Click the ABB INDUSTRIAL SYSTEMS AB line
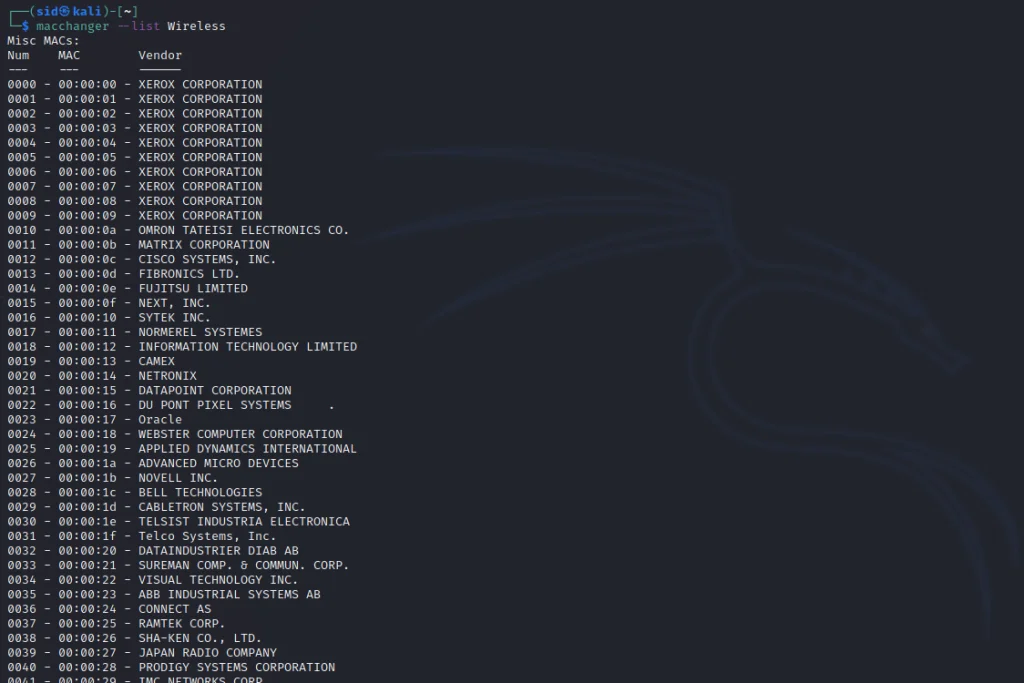This screenshot has height=683, width=1024. (x=164, y=594)
